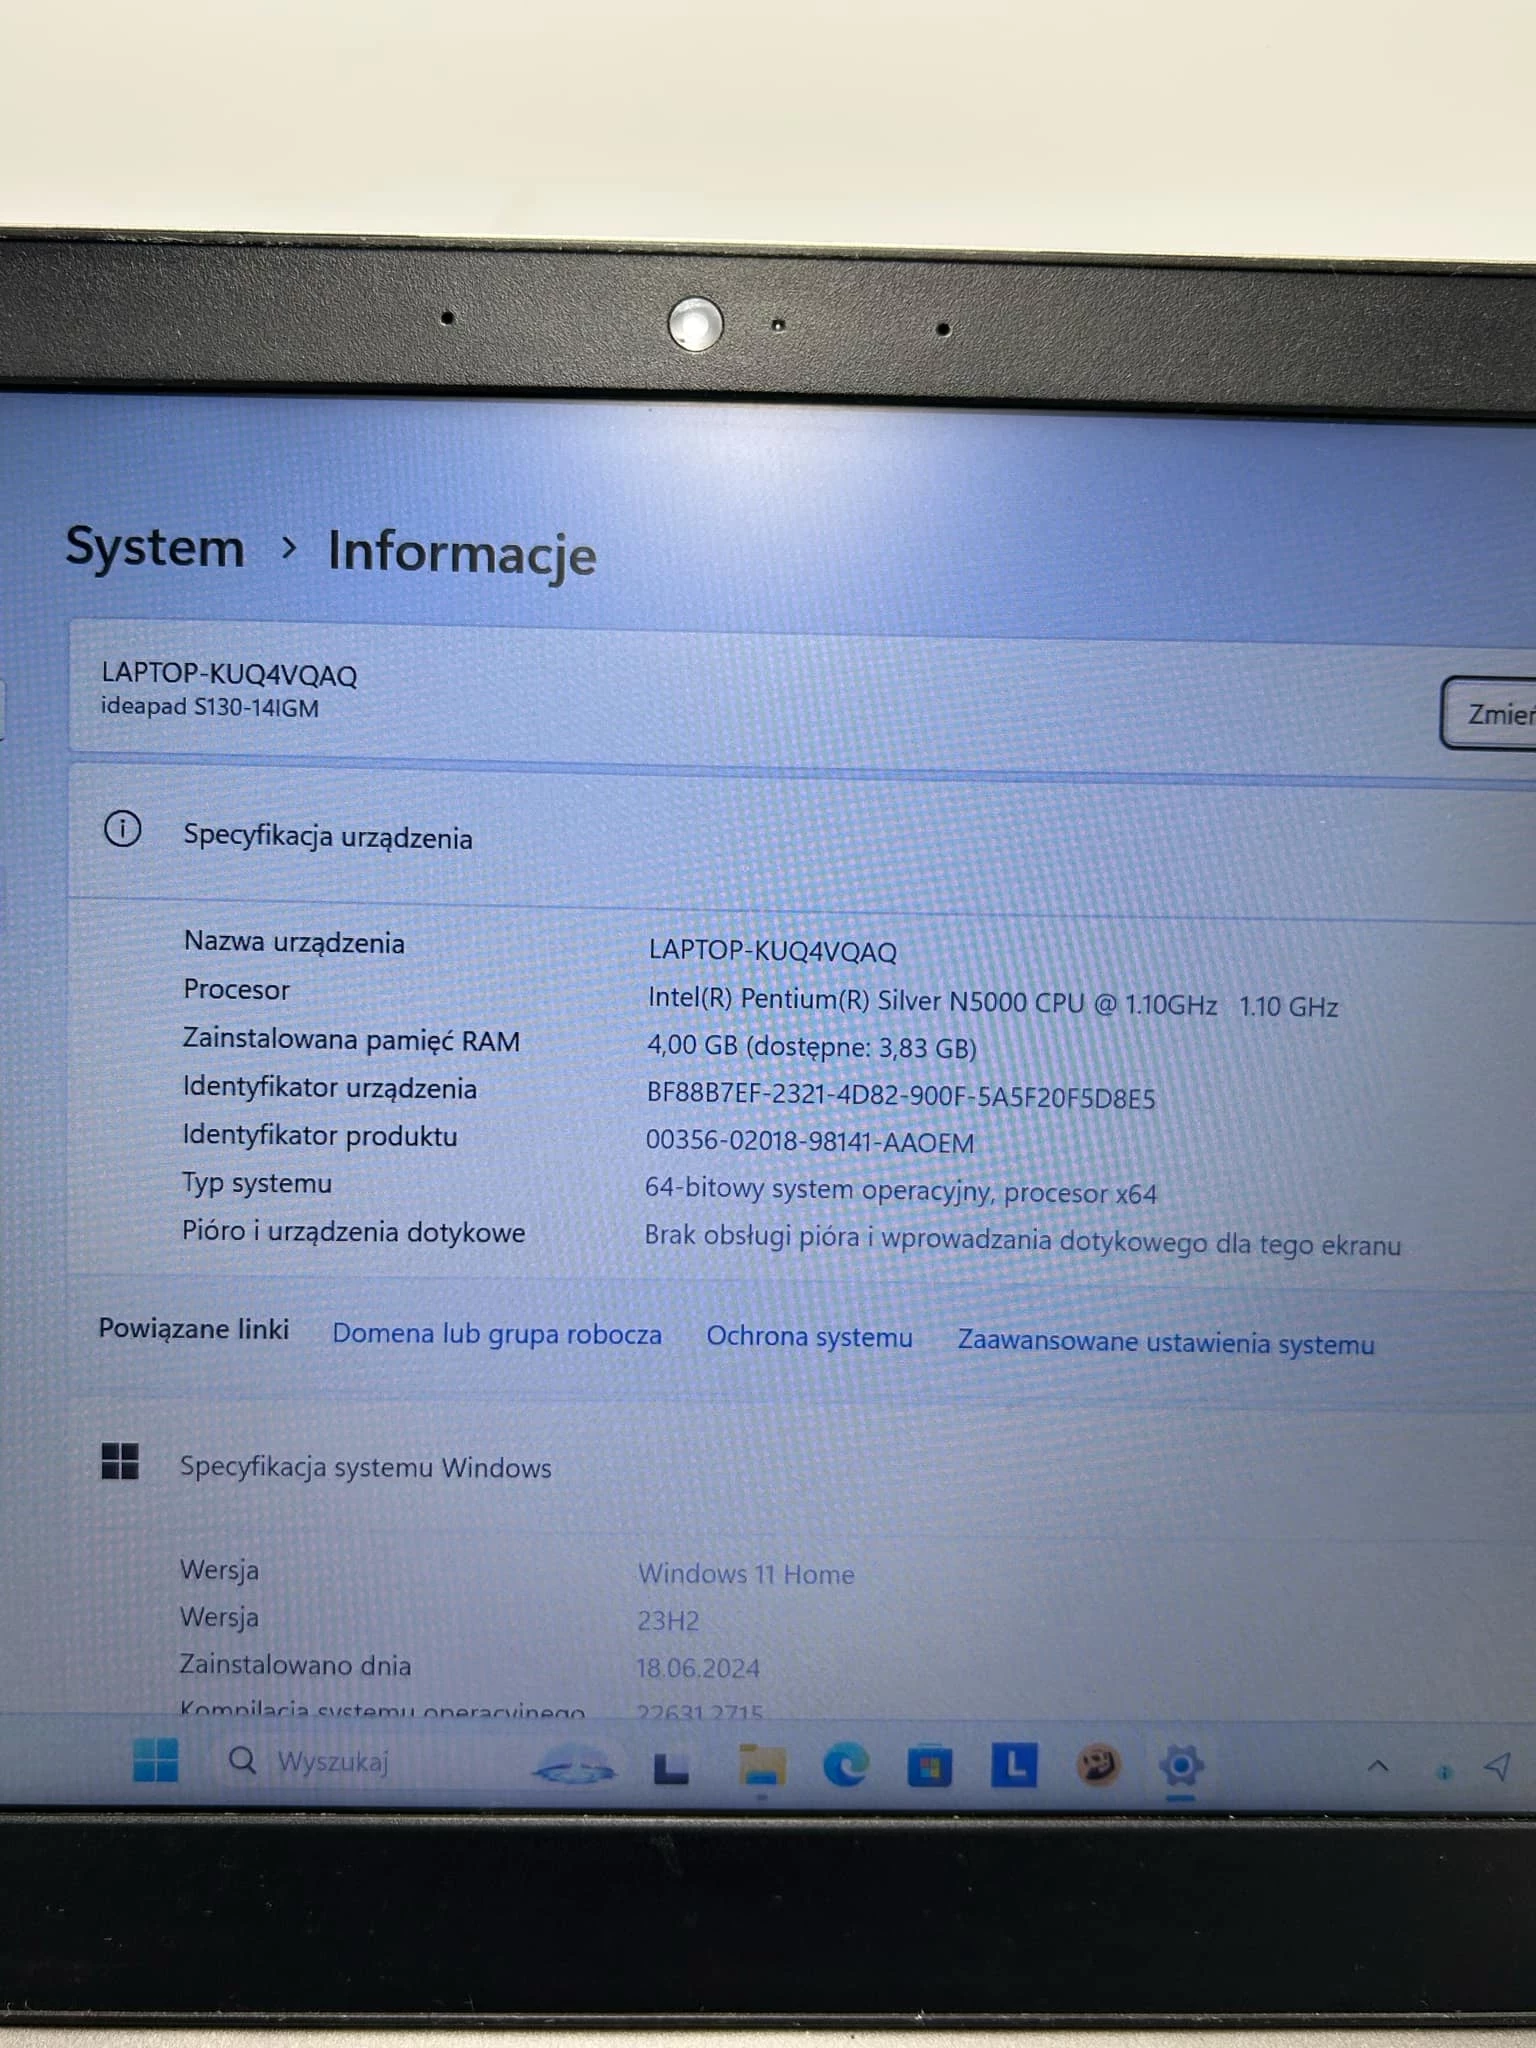This screenshot has height=2048, width=1536.
Task: Select the 4,00 GB RAM value
Action: point(811,1046)
